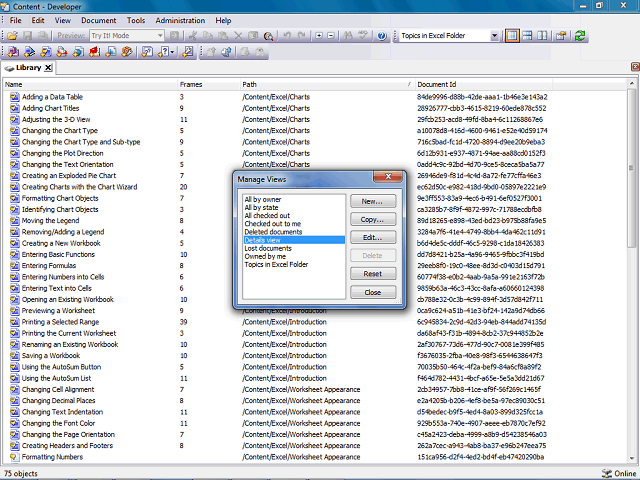Viewport: 640px width, 480px height.
Task: Click the Delete X toolbar icon
Action: click(x=238, y=36)
